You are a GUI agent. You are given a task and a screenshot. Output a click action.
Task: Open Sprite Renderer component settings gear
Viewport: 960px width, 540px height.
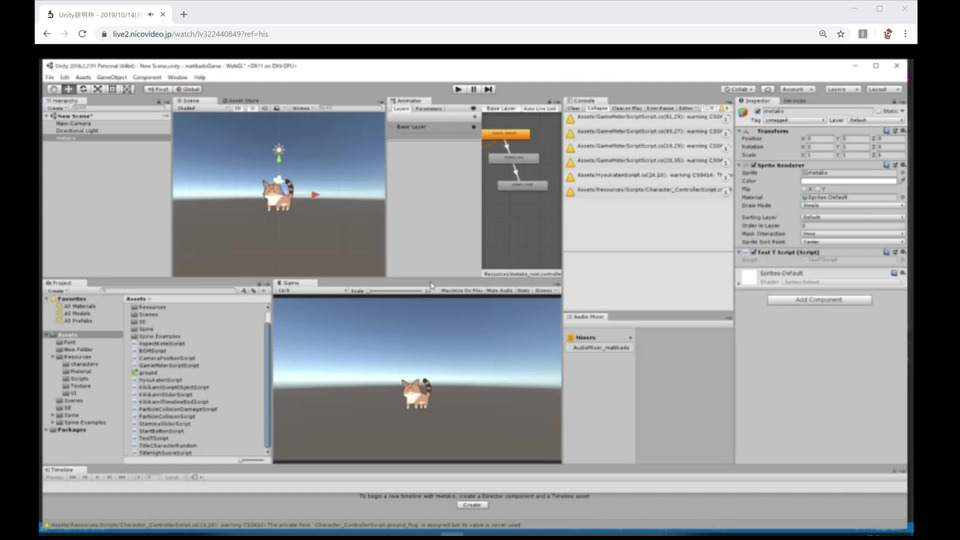[x=902, y=165]
